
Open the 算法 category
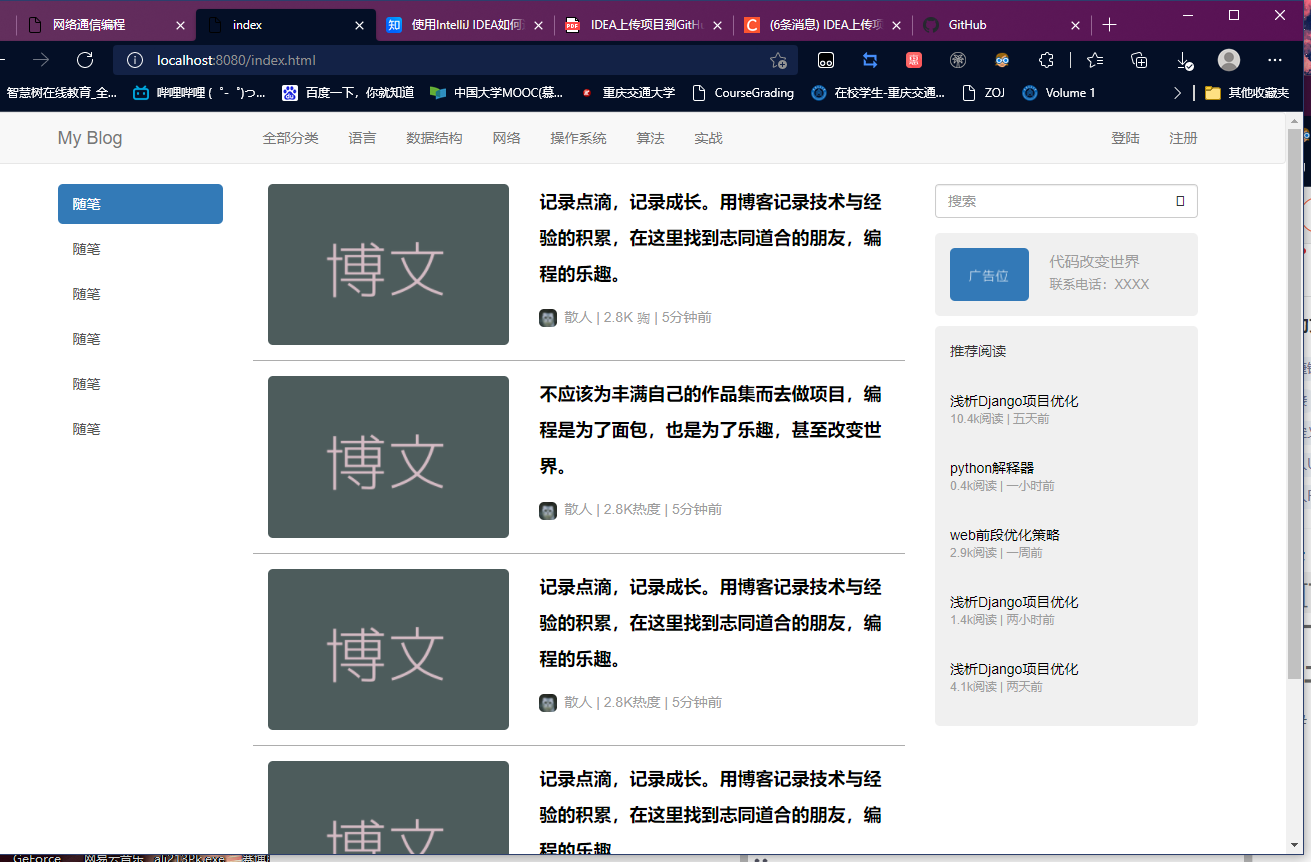click(x=650, y=138)
